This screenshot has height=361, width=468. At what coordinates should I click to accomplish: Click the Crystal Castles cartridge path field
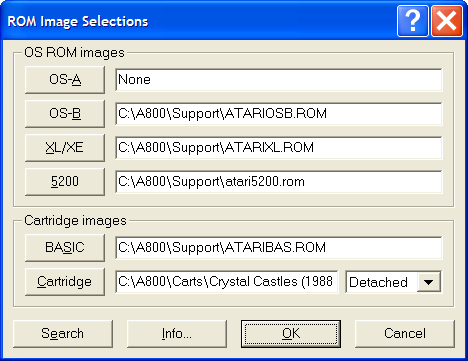click(x=227, y=282)
